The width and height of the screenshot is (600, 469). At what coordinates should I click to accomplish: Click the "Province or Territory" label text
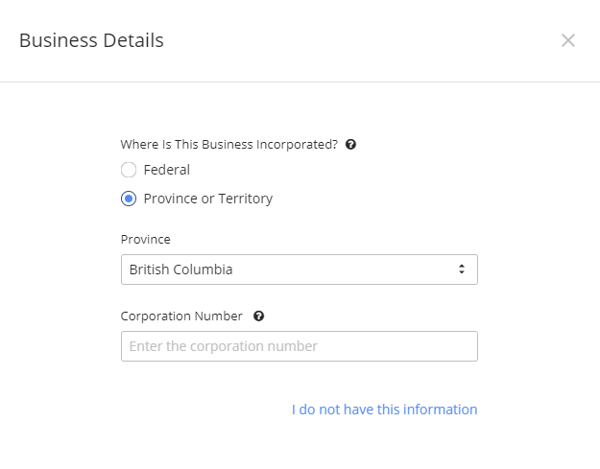(208, 199)
